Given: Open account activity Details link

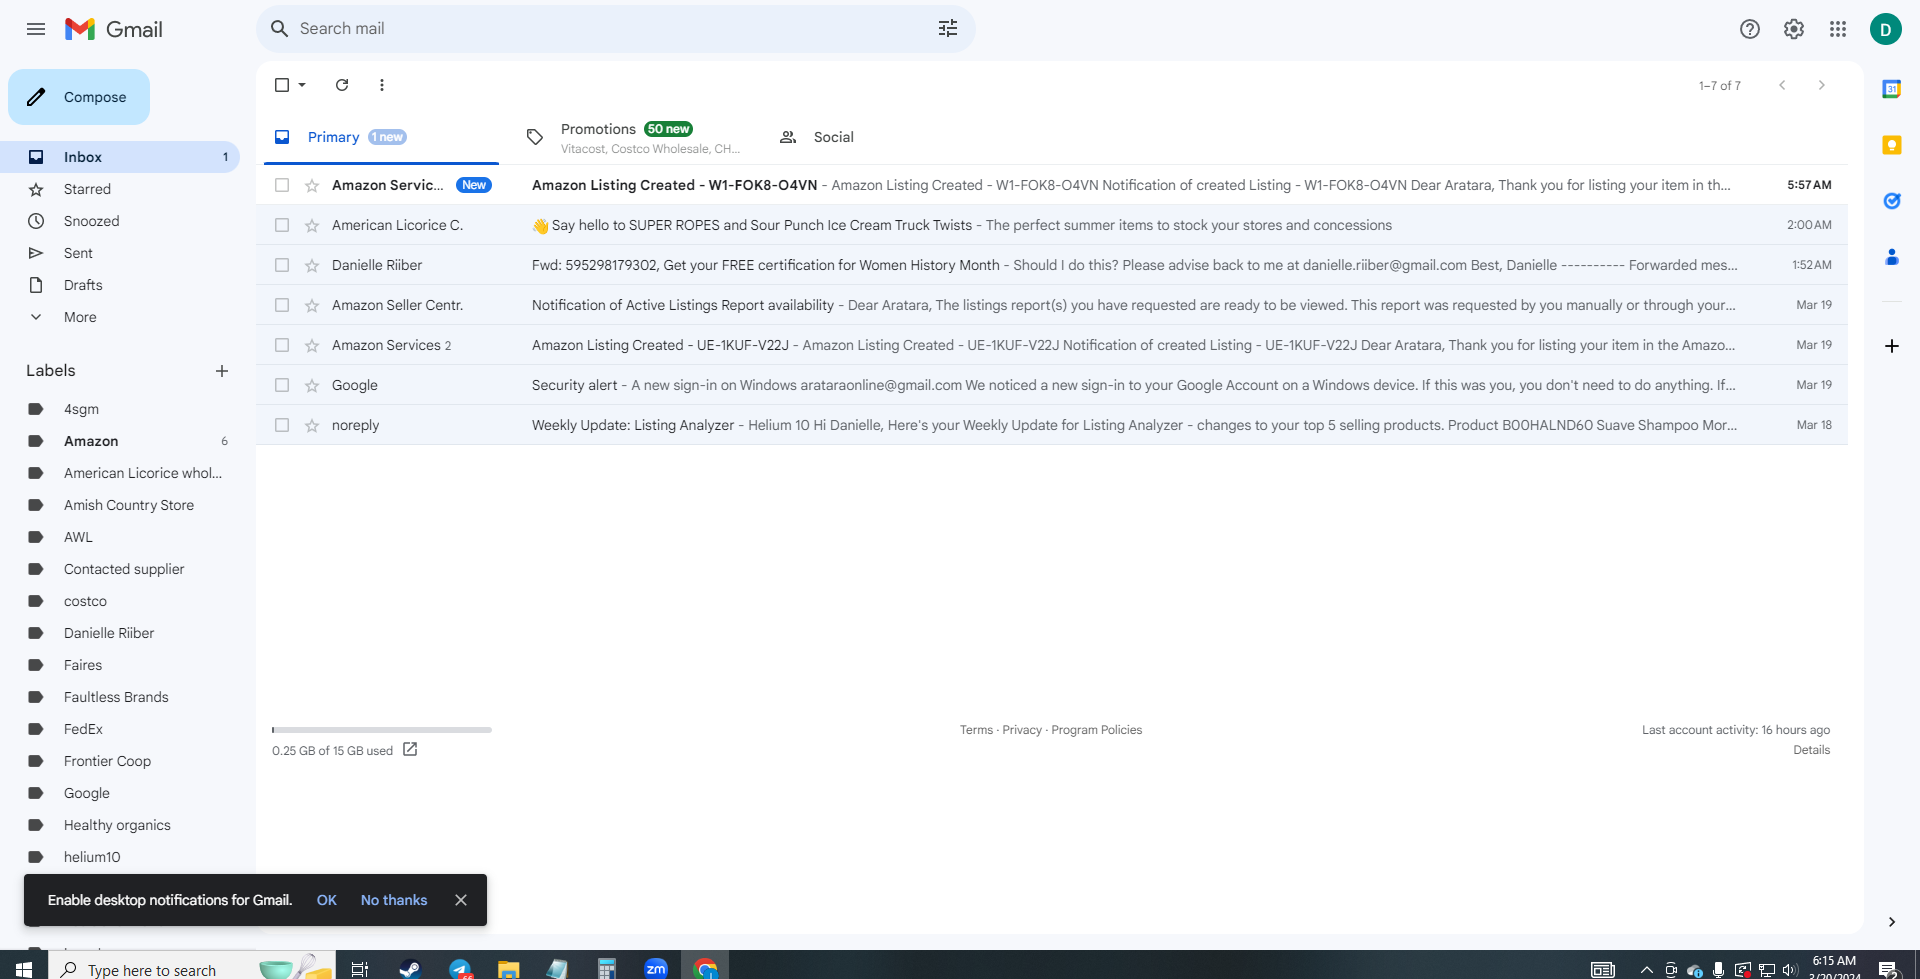Looking at the screenshot, I should (x=1812, y=750).
